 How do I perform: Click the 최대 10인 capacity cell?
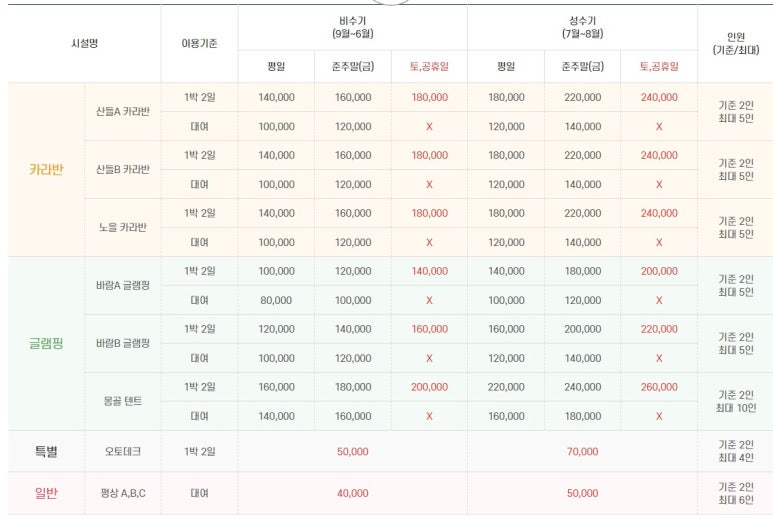tap(734, 409)
